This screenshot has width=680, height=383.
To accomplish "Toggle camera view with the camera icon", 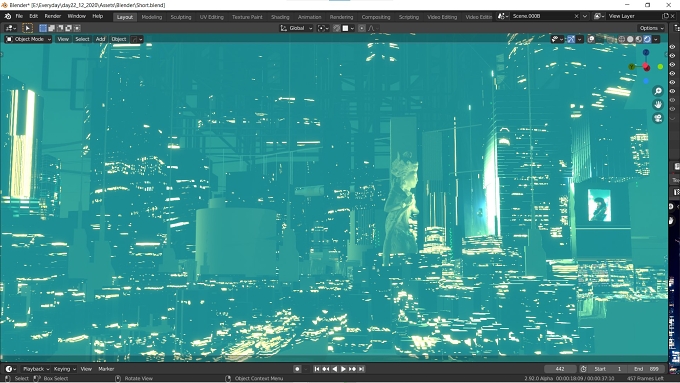I will (658, 118).
